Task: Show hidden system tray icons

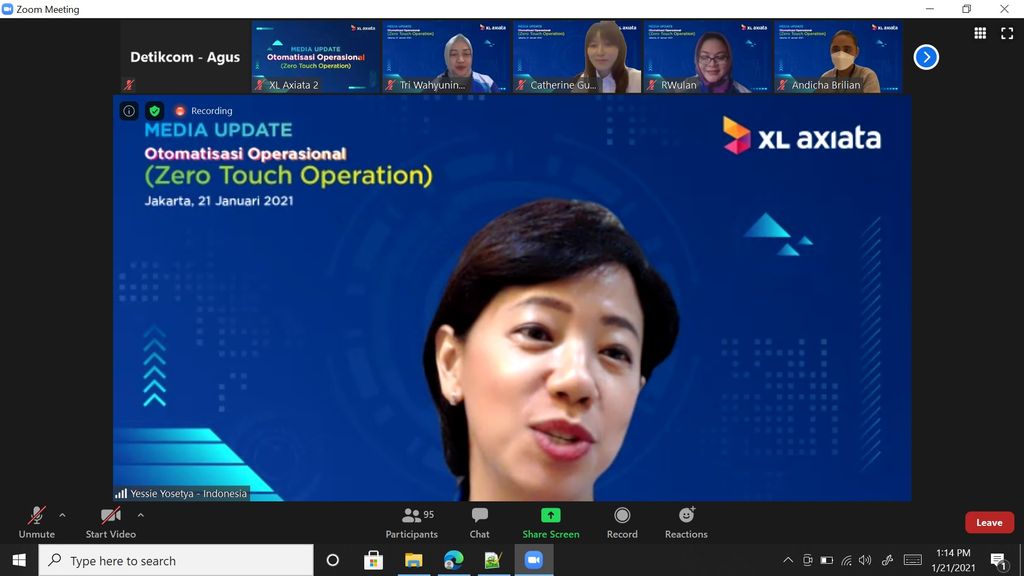Action: click(788, 560)
